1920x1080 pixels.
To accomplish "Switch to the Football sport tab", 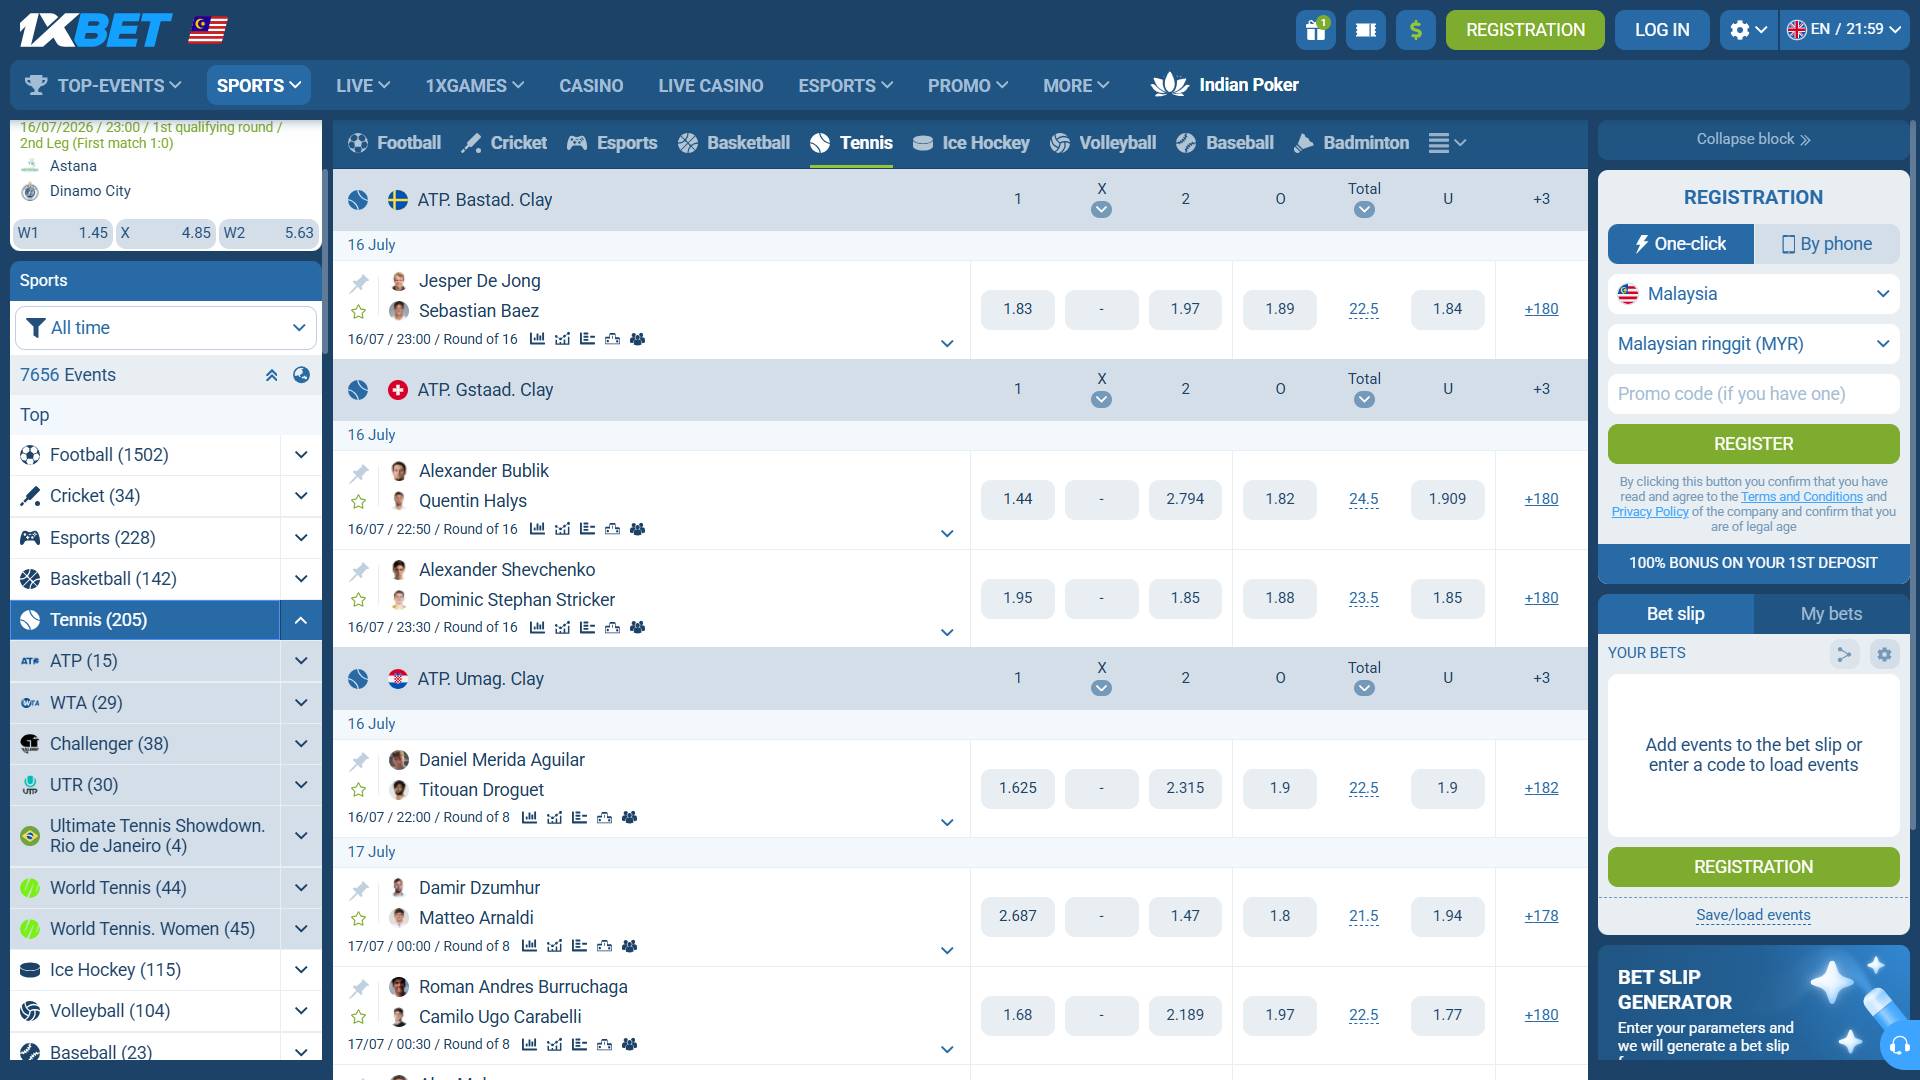I will pos(394,143).
